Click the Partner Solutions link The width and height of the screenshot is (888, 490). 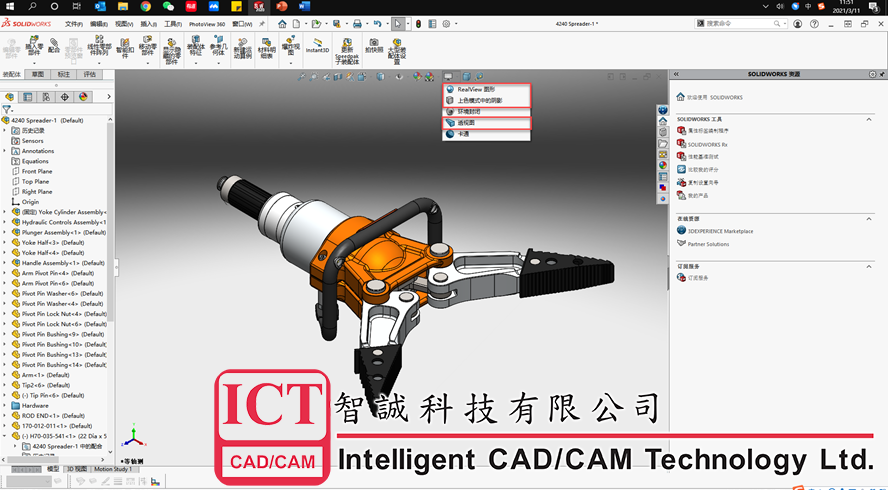tap(708, 244)
